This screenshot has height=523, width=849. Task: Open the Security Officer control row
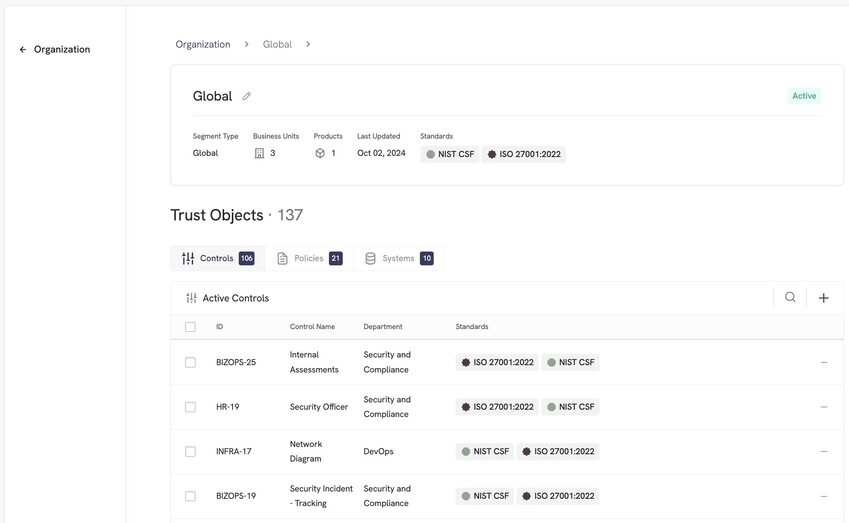pyautogui.click(x=507, y=407)
